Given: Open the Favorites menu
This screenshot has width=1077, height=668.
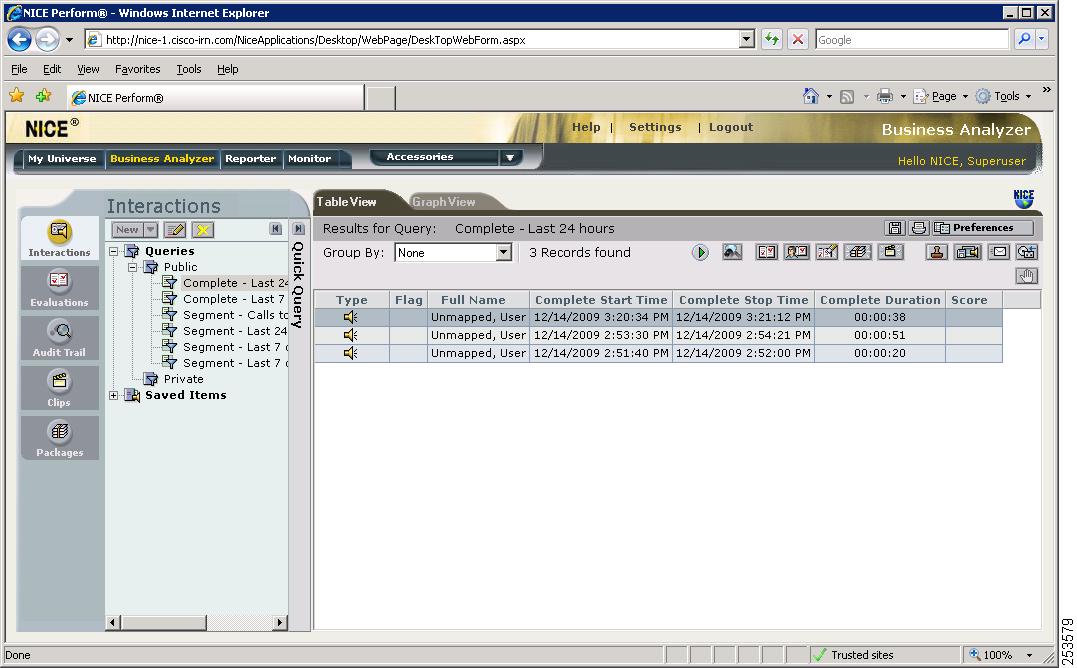Looking at the screenshot, I should click(137, 69).
